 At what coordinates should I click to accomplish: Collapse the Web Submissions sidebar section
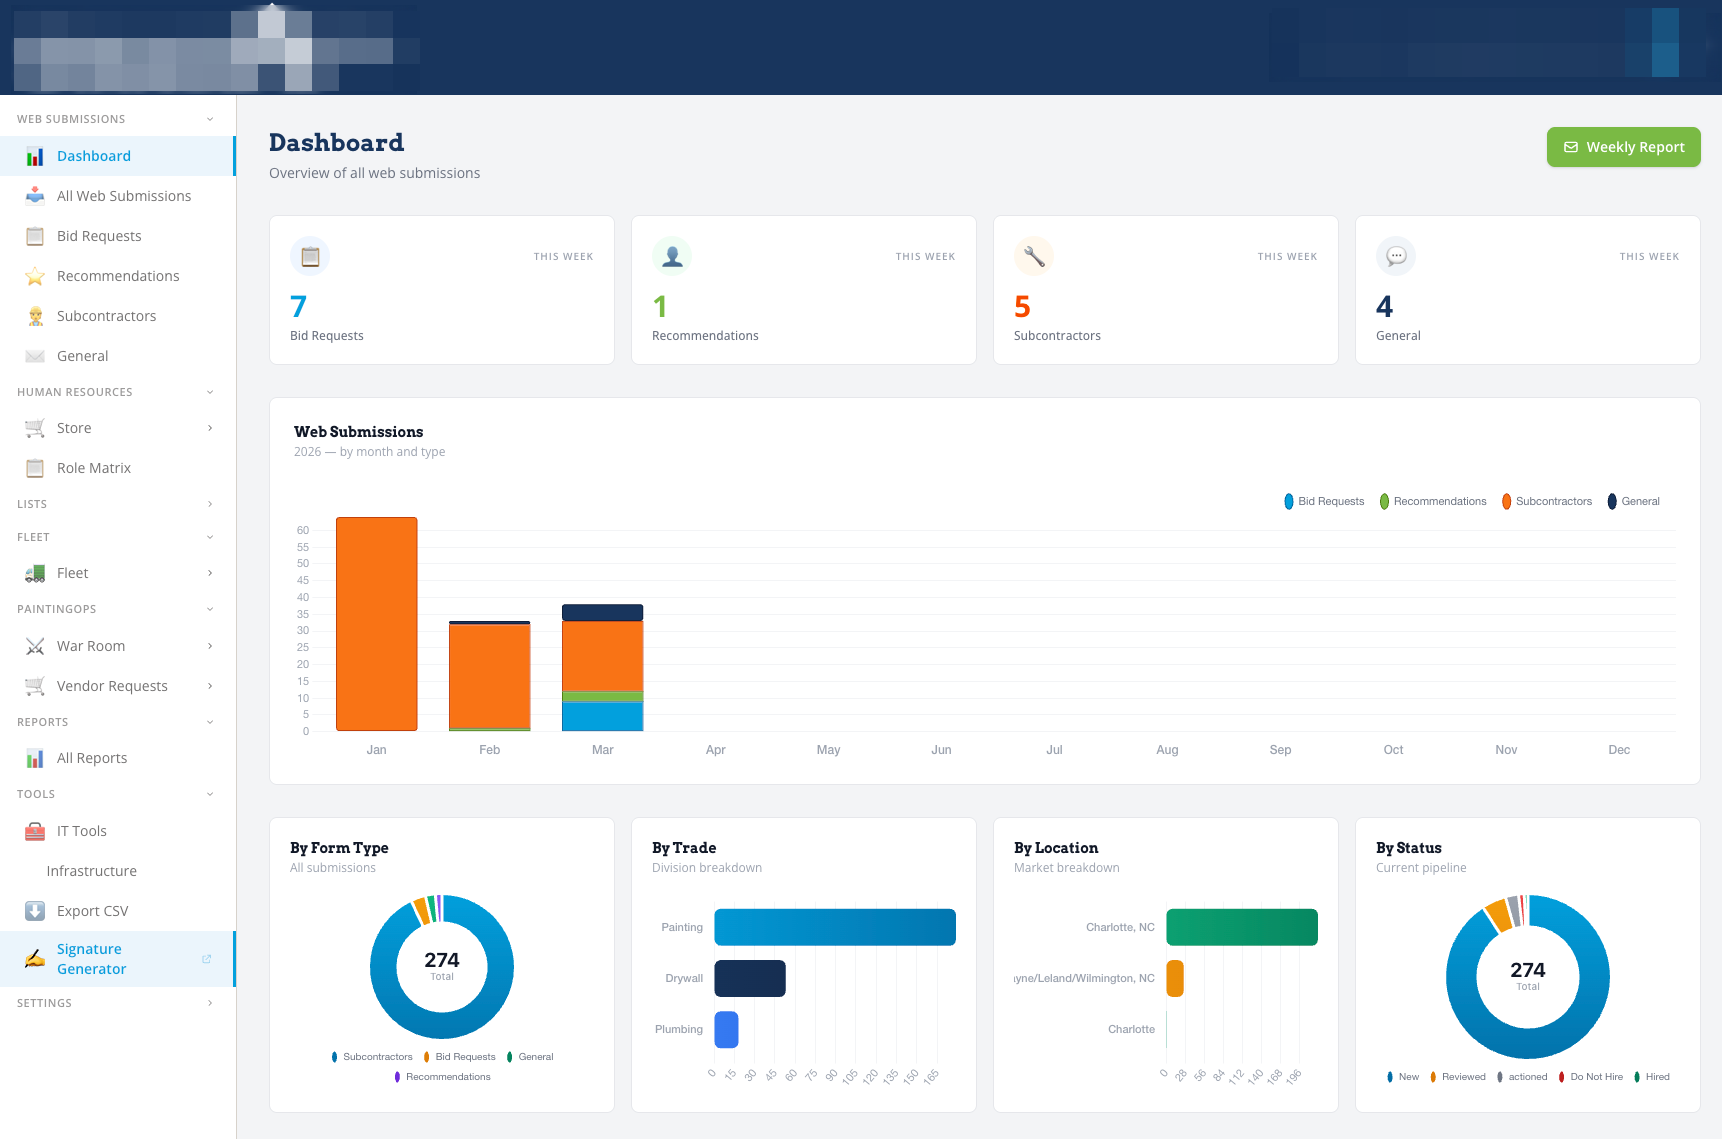coord(210,119)
